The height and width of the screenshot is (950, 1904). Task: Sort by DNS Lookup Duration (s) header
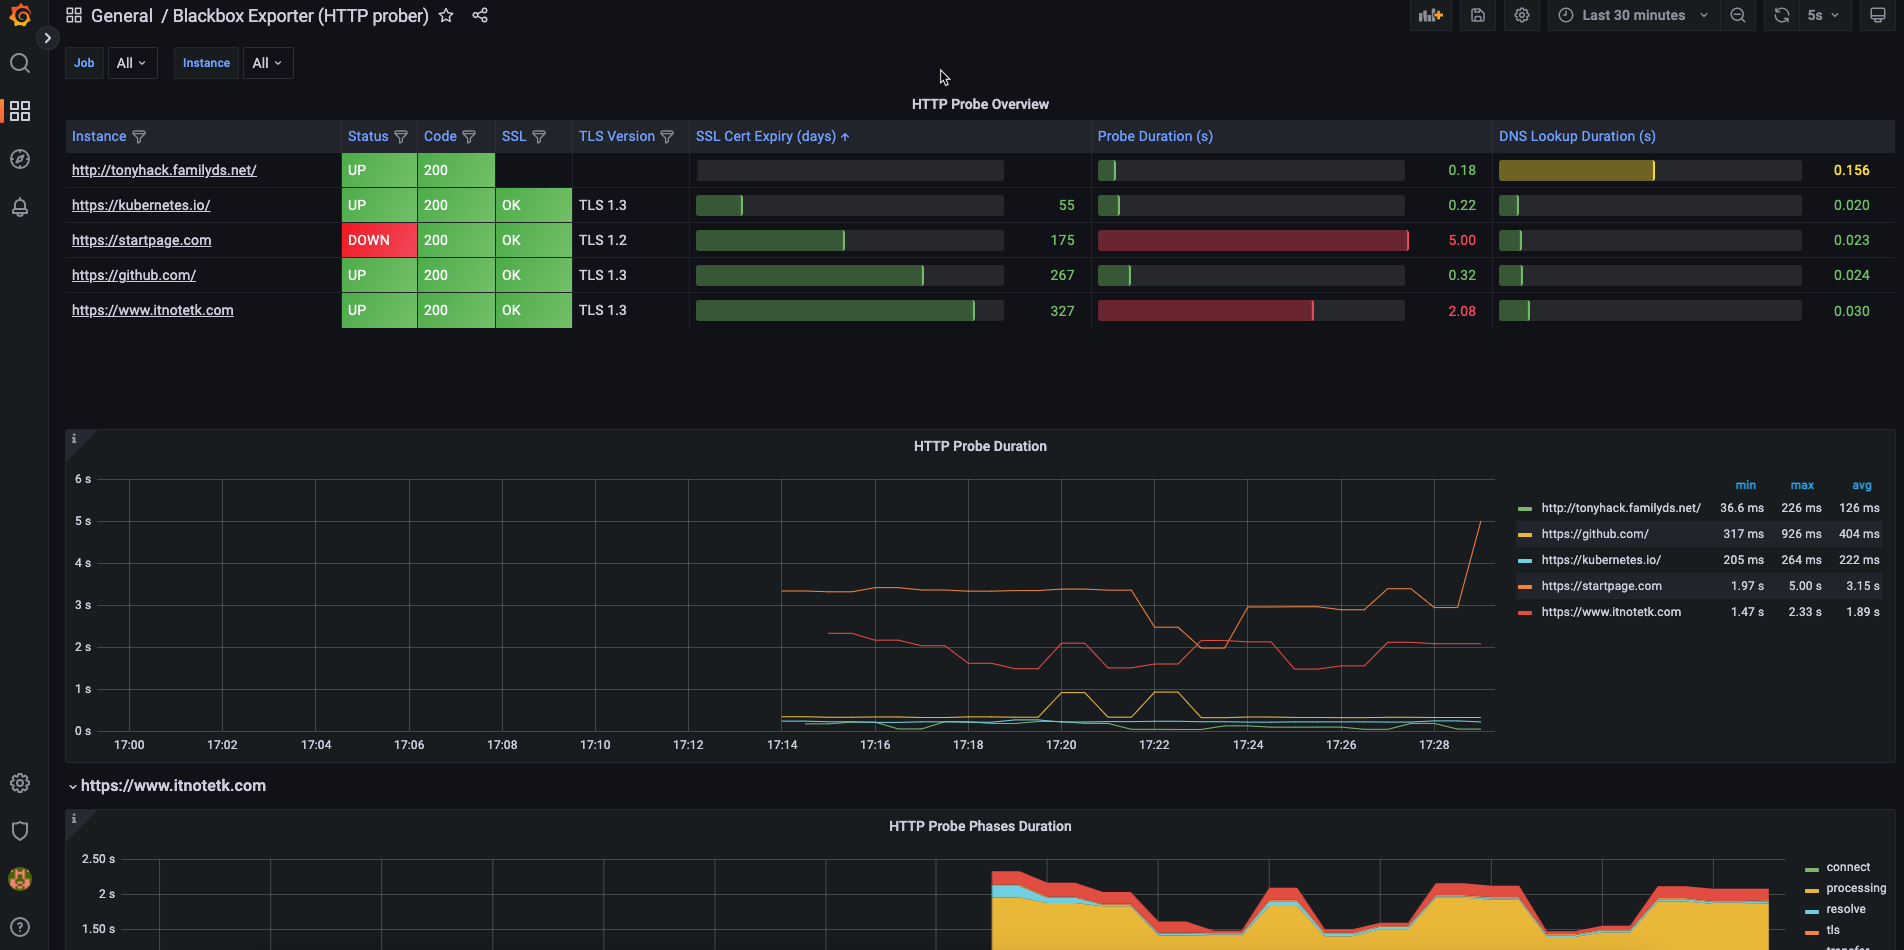click(1577, 136)
